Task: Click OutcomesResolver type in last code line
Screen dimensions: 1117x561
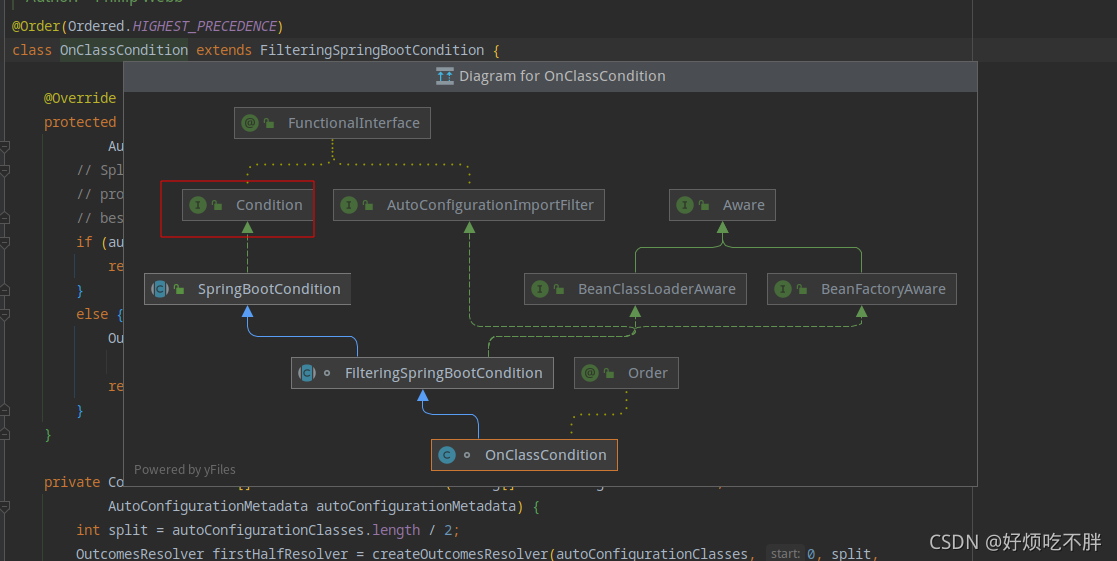Action: point(140,554)
